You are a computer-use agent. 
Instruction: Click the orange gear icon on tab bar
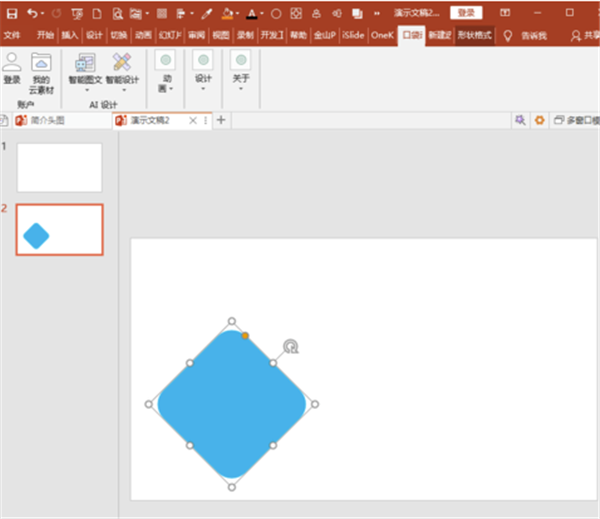540,120
